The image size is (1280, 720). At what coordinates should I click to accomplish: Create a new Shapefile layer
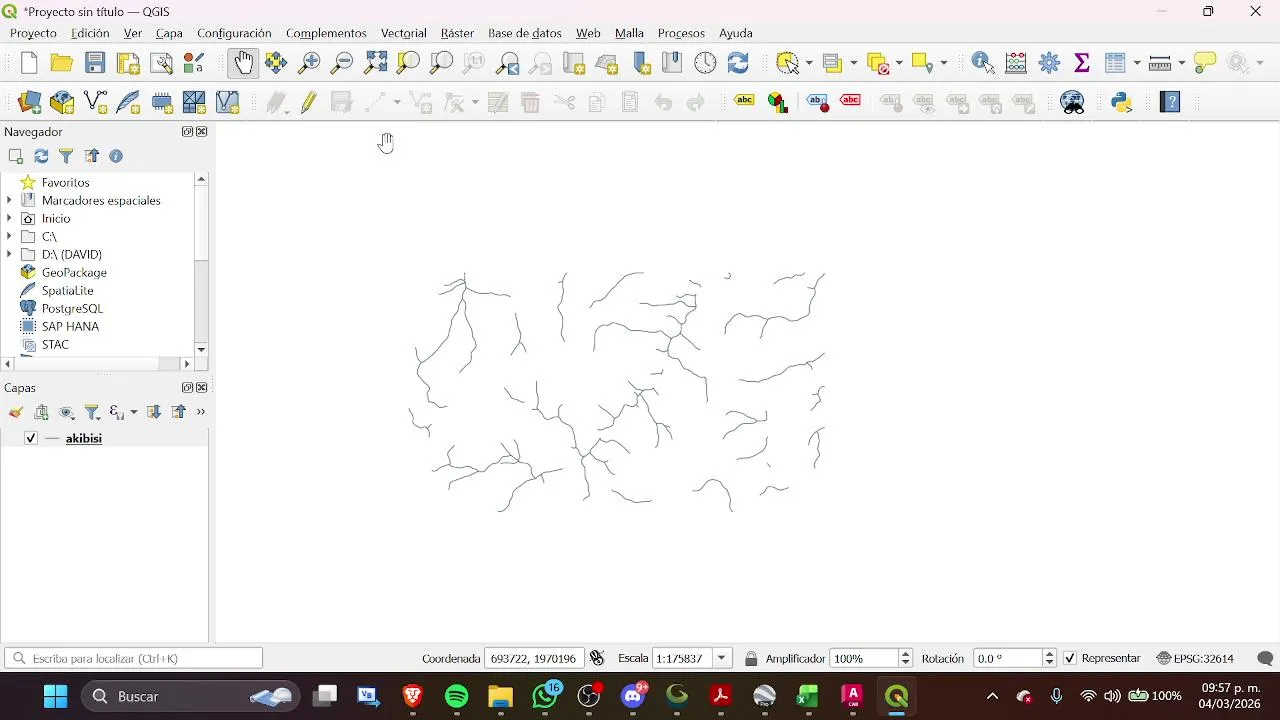pos(95,102)
